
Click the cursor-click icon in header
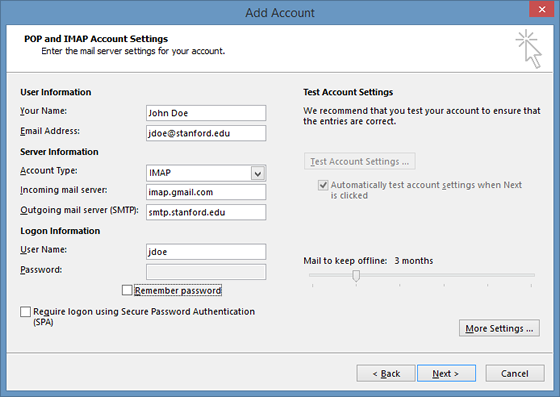point(529,49)
